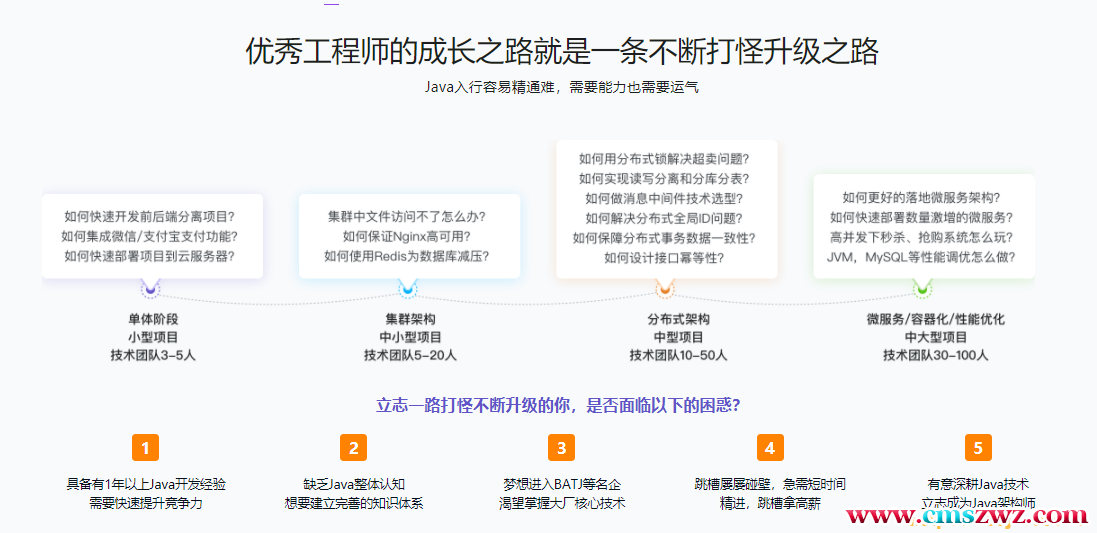The width and height of the screenshot is (1097, 533).
Task: Select the orange number 2 badge
Action: click(353, 447)
